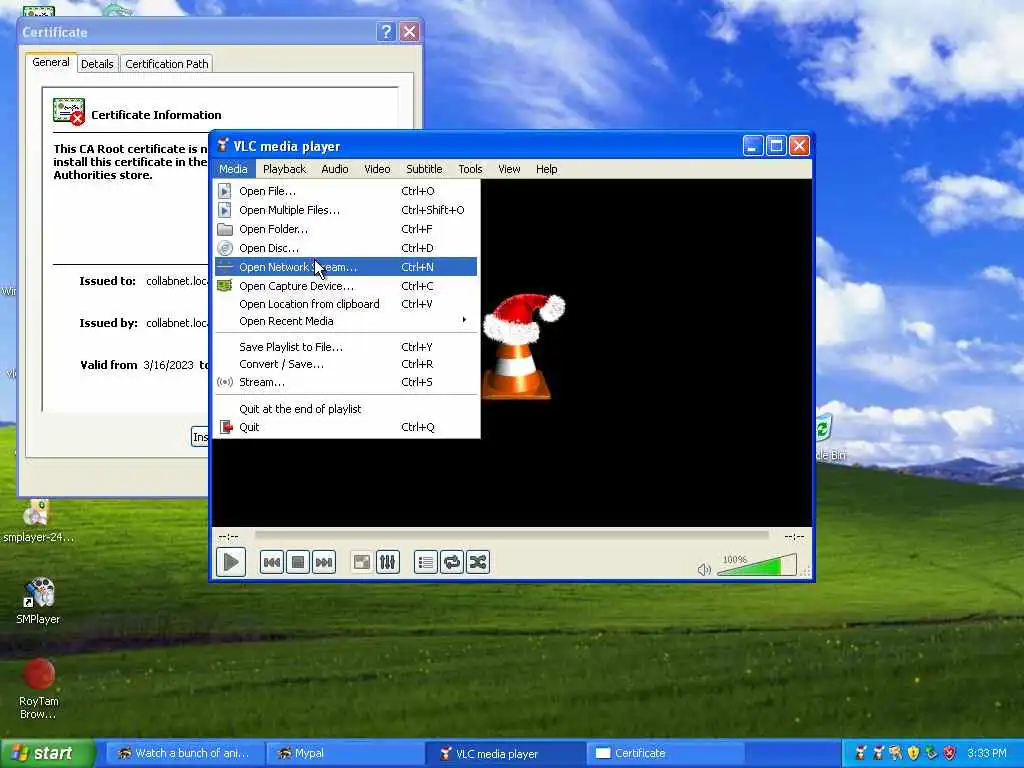Select Convert / Save entry

pos(346,364)
